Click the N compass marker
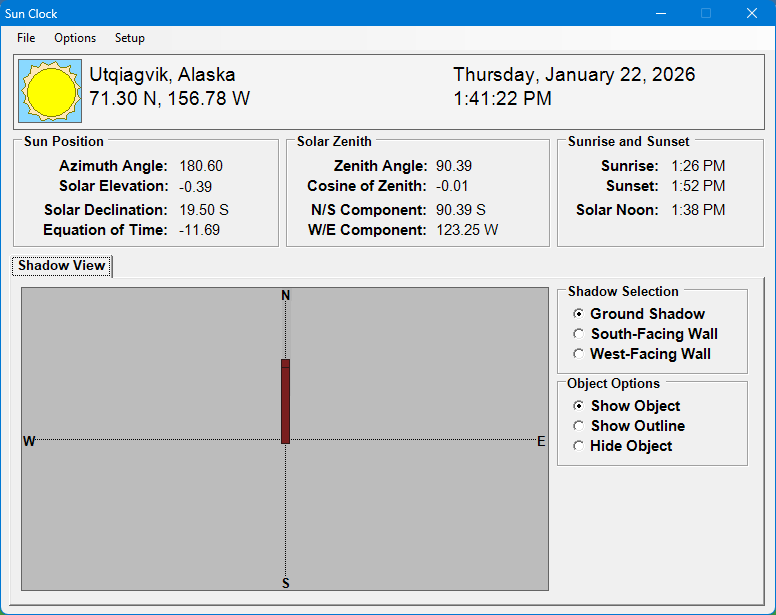This screenshot has height=615, width=776. tap(286, 295)
